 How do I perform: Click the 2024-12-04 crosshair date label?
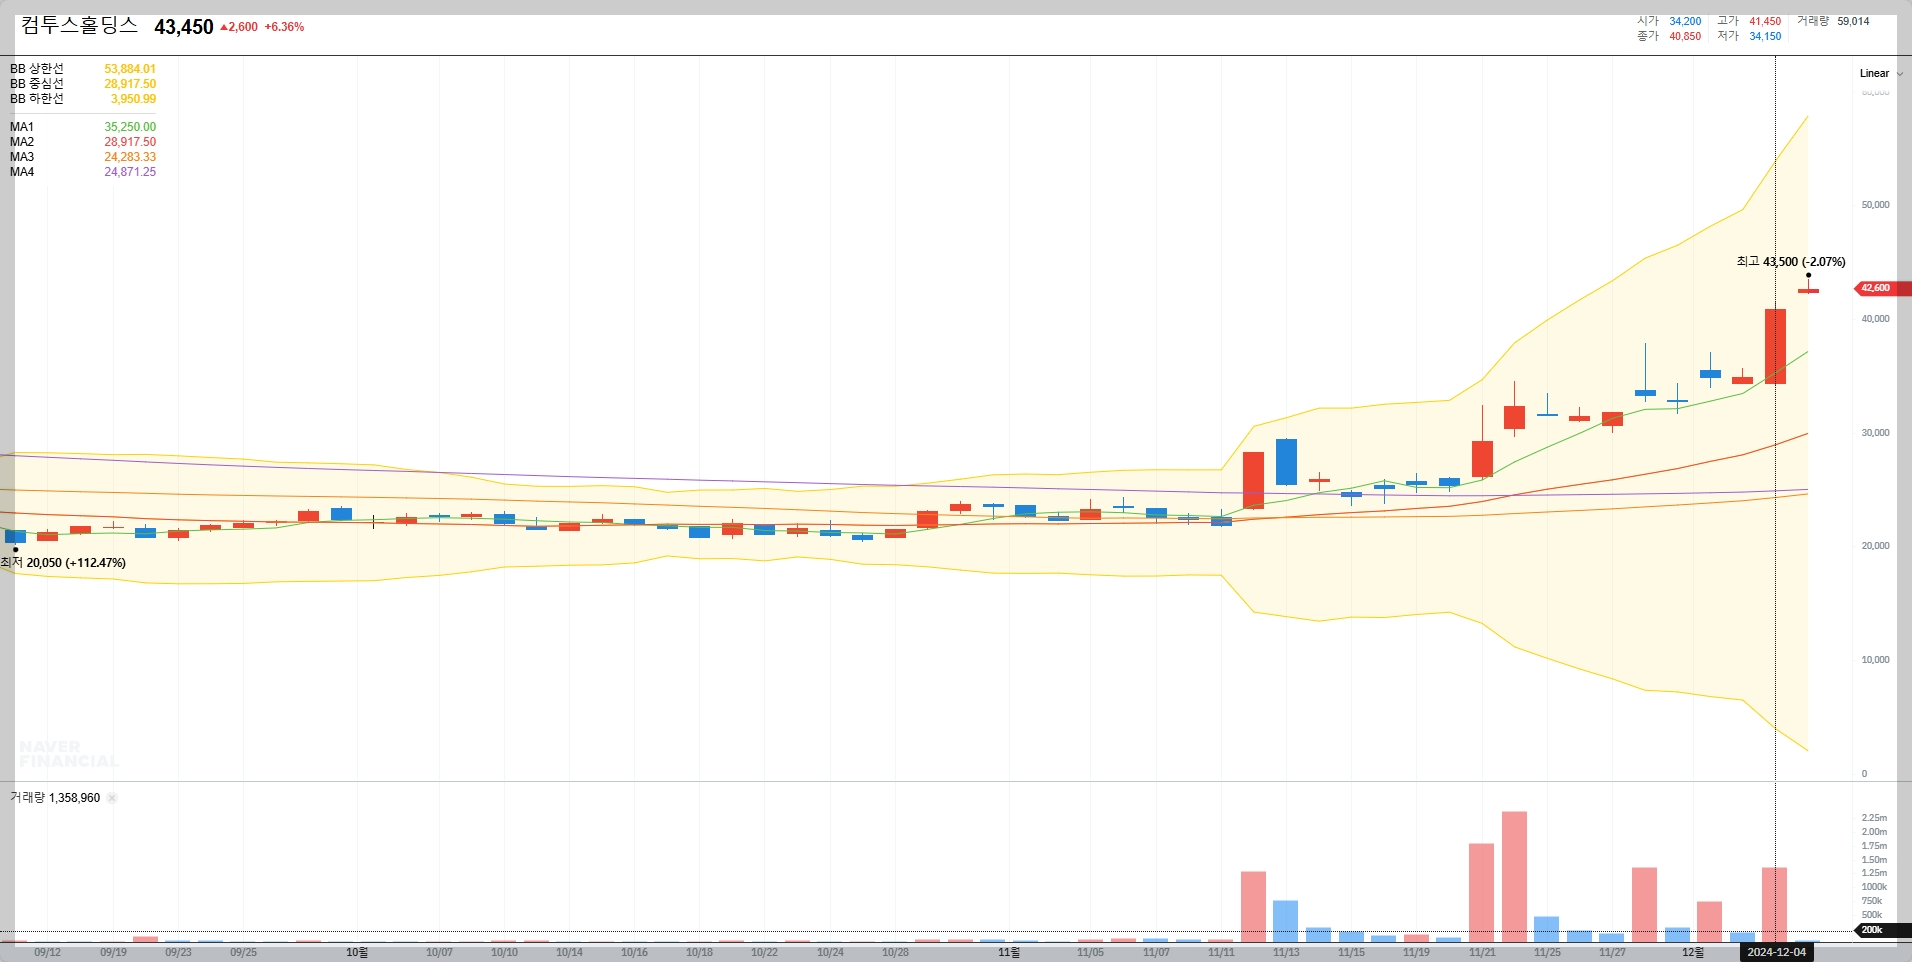(x=1776, y=952)
